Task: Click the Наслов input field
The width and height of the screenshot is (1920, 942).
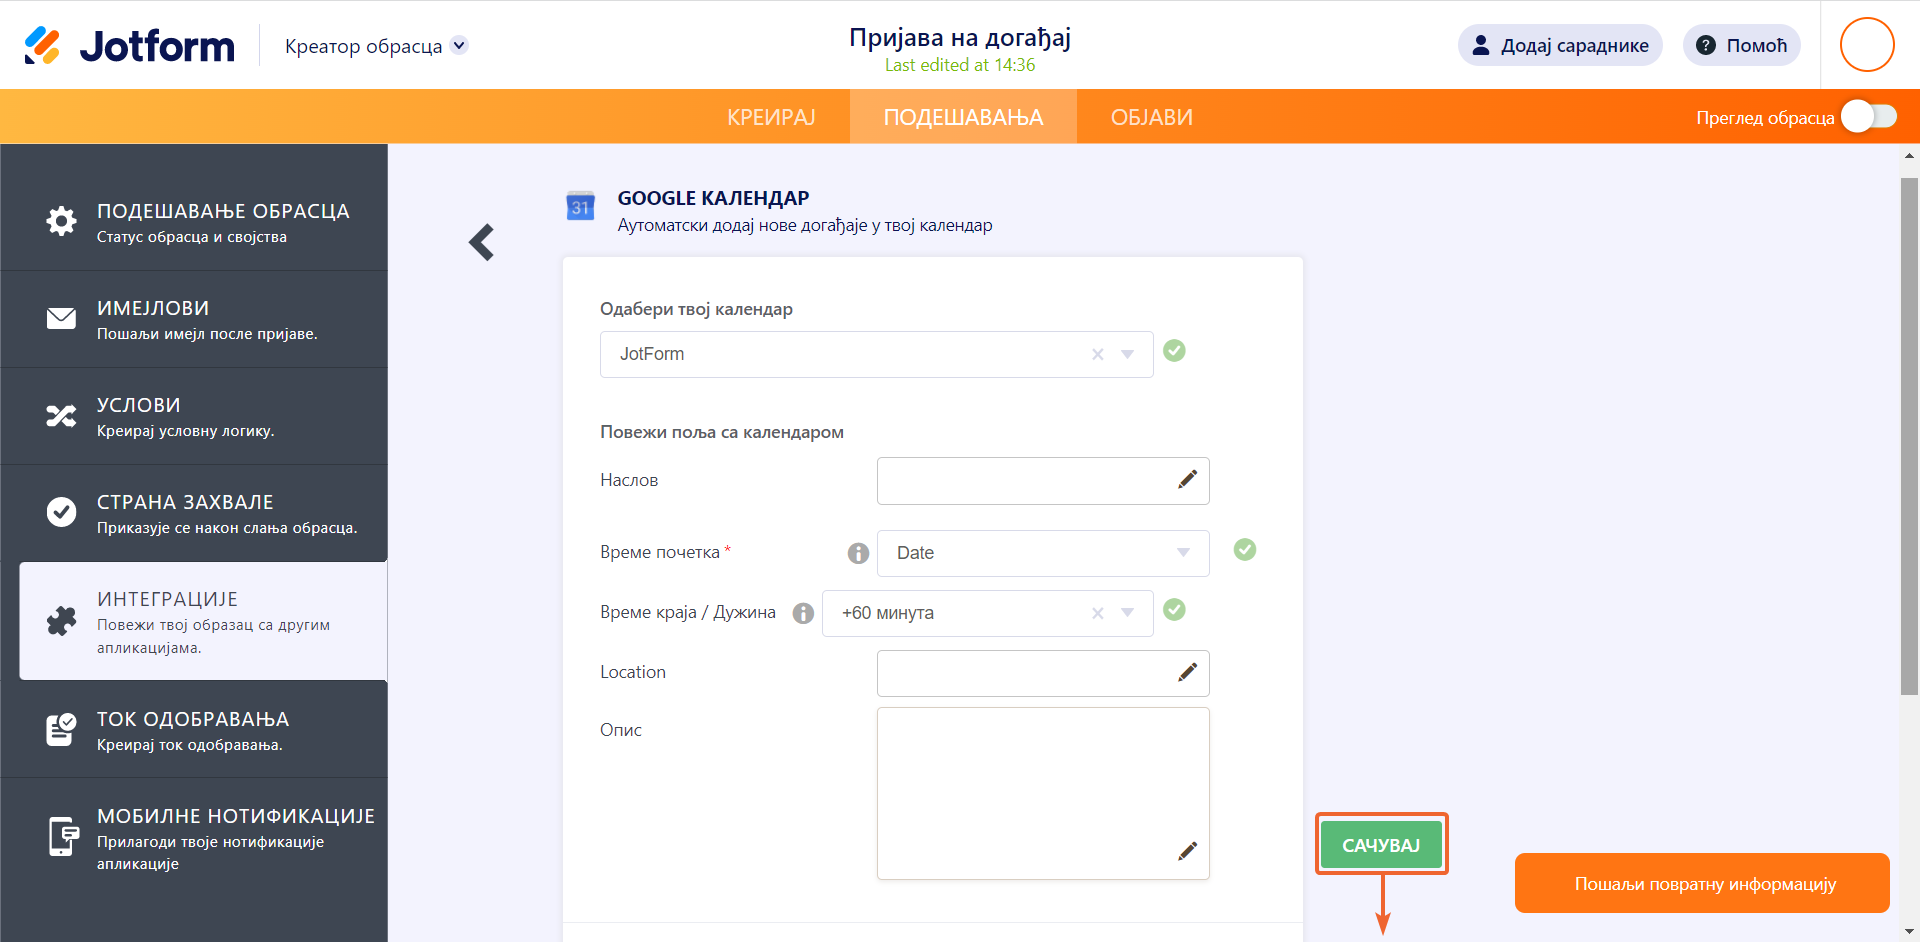Action: 1043,481
